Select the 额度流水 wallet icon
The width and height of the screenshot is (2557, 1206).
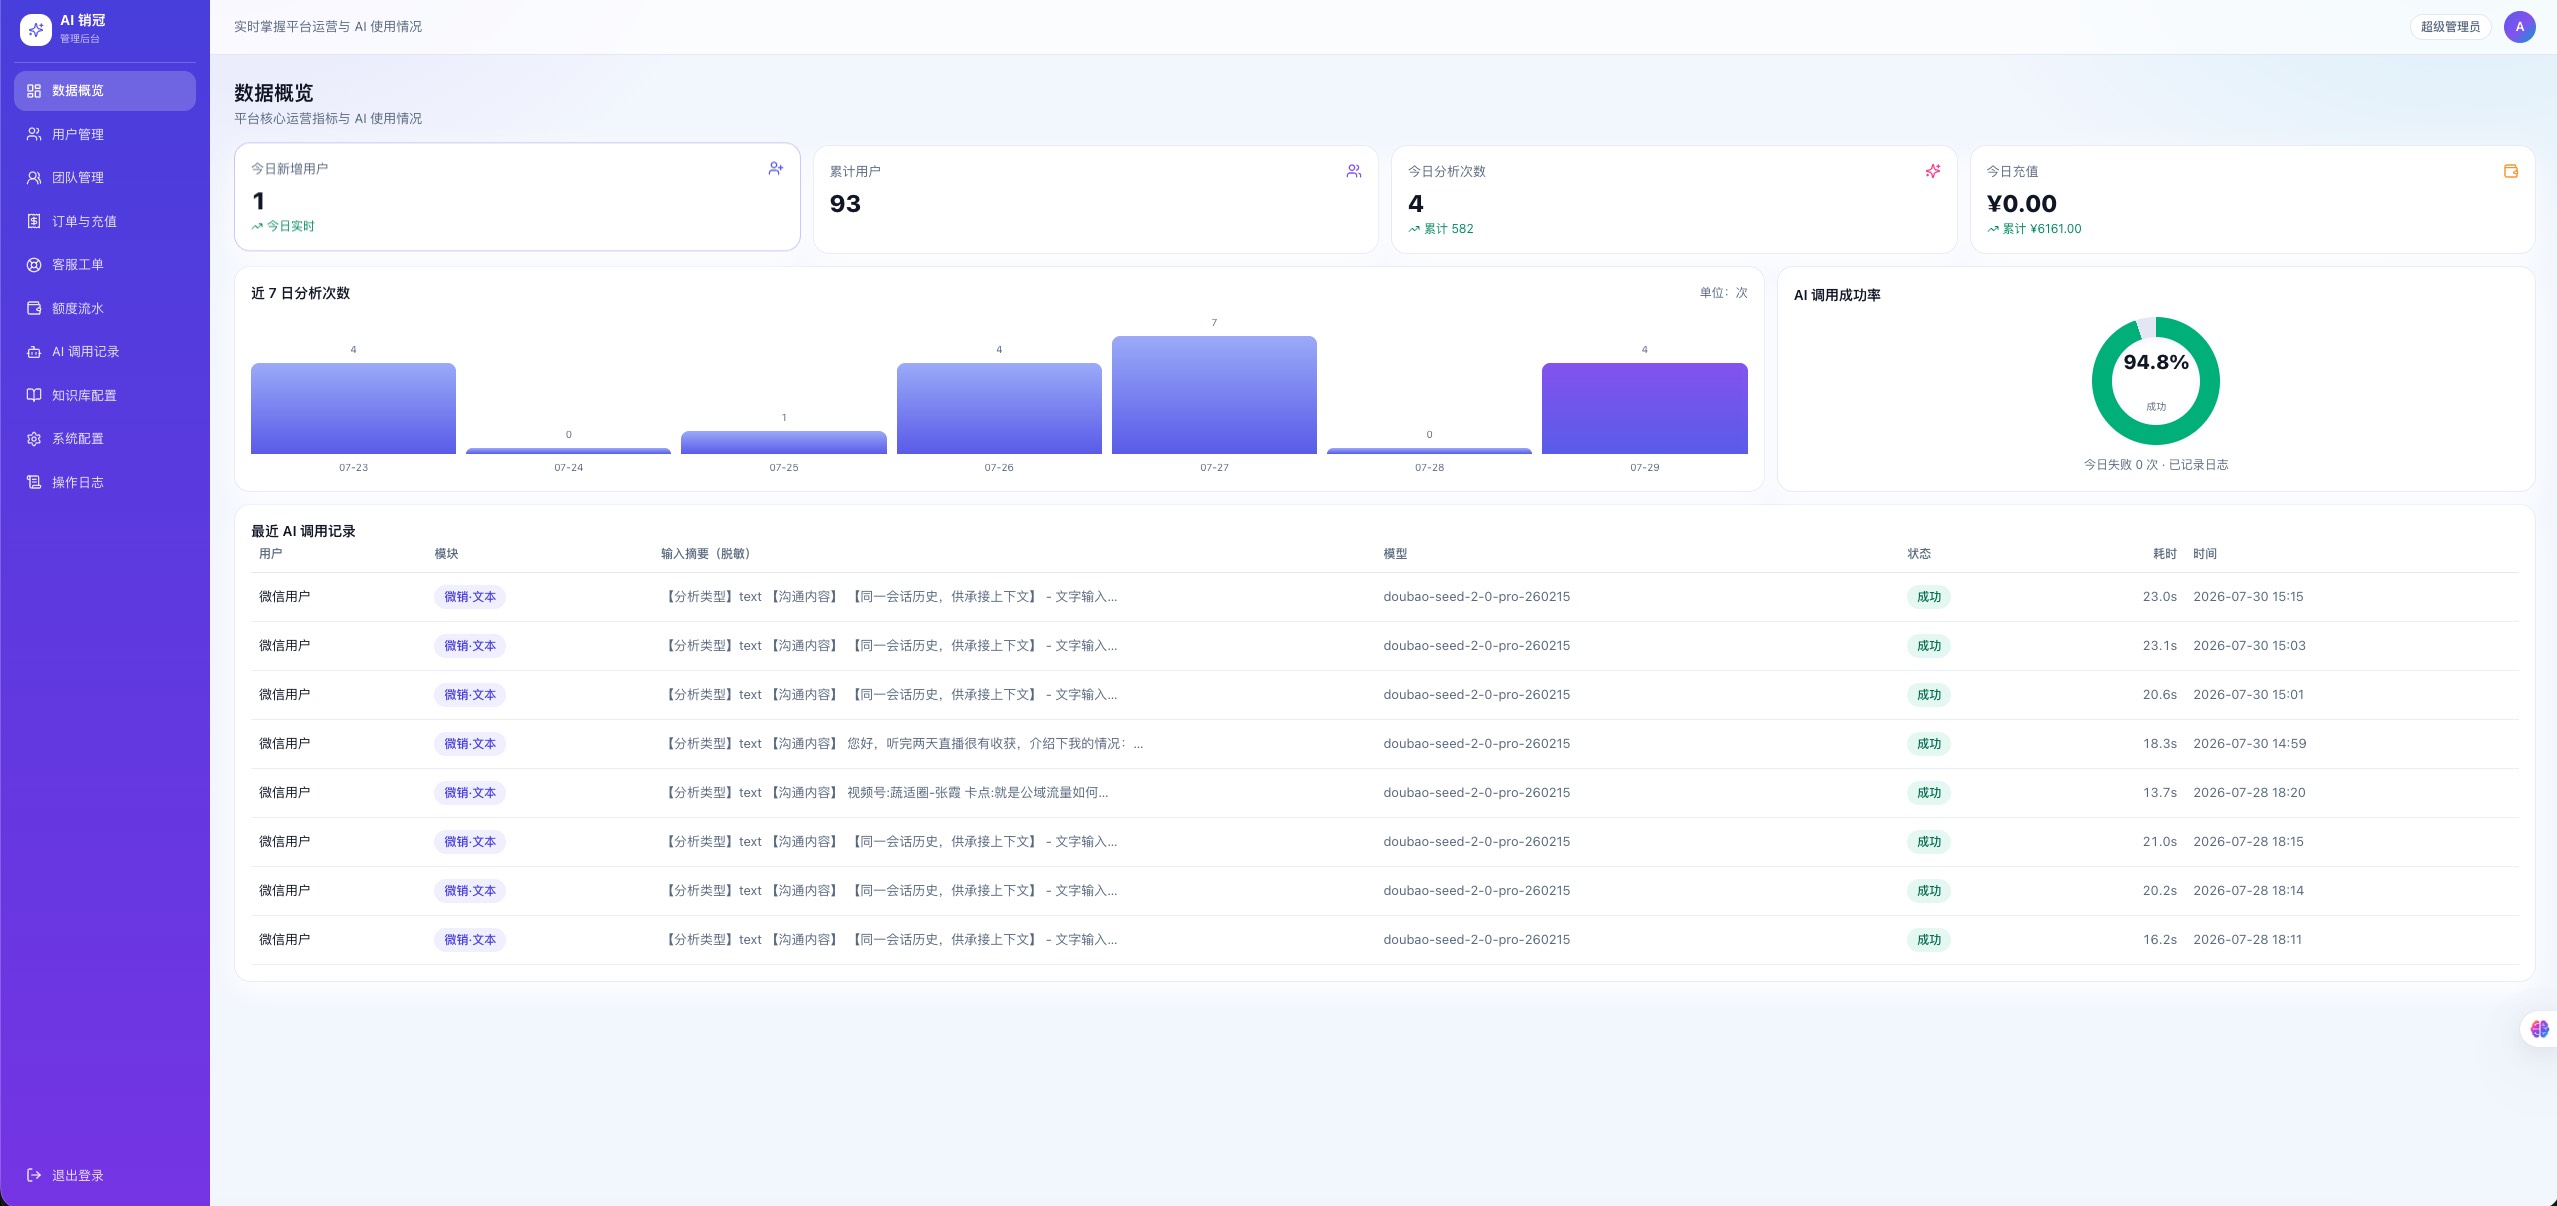tap(34, 308)
